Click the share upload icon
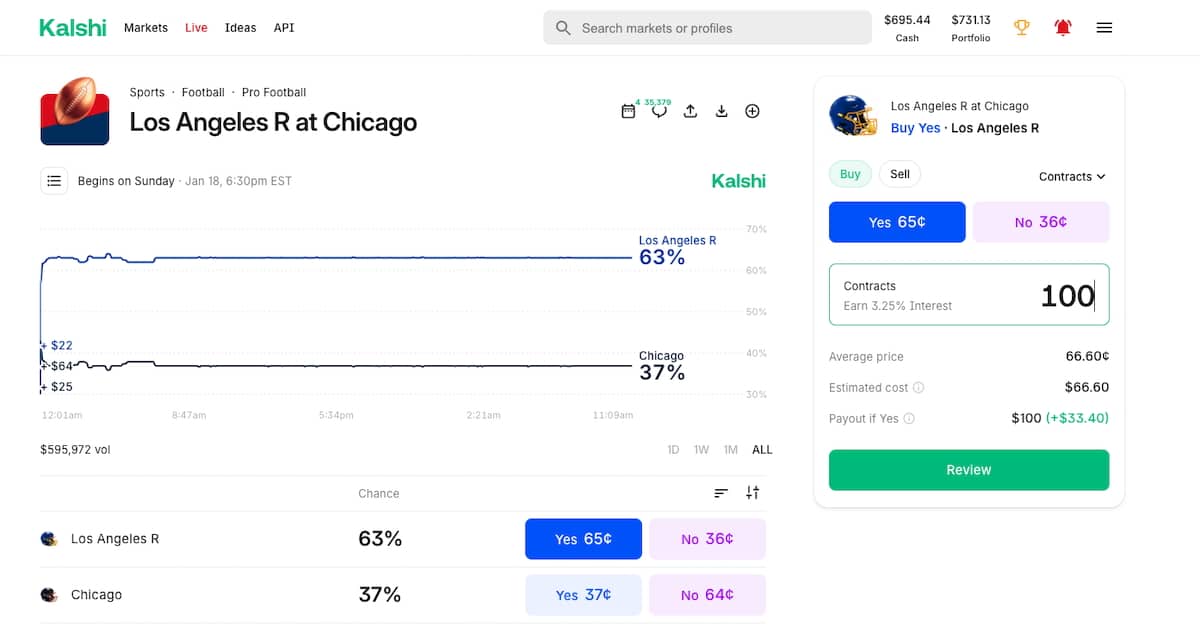 point(690,111)
